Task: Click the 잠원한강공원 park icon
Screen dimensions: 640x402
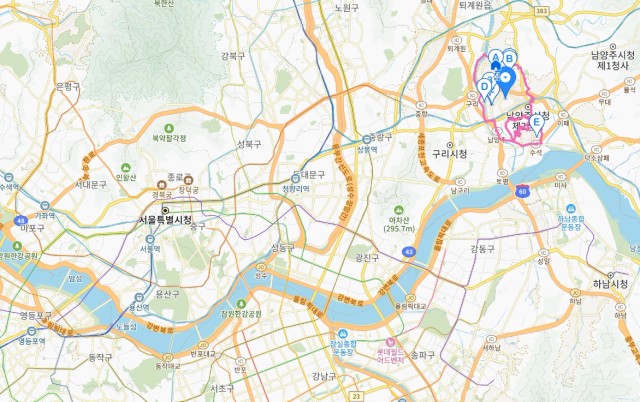Action: 241,304
